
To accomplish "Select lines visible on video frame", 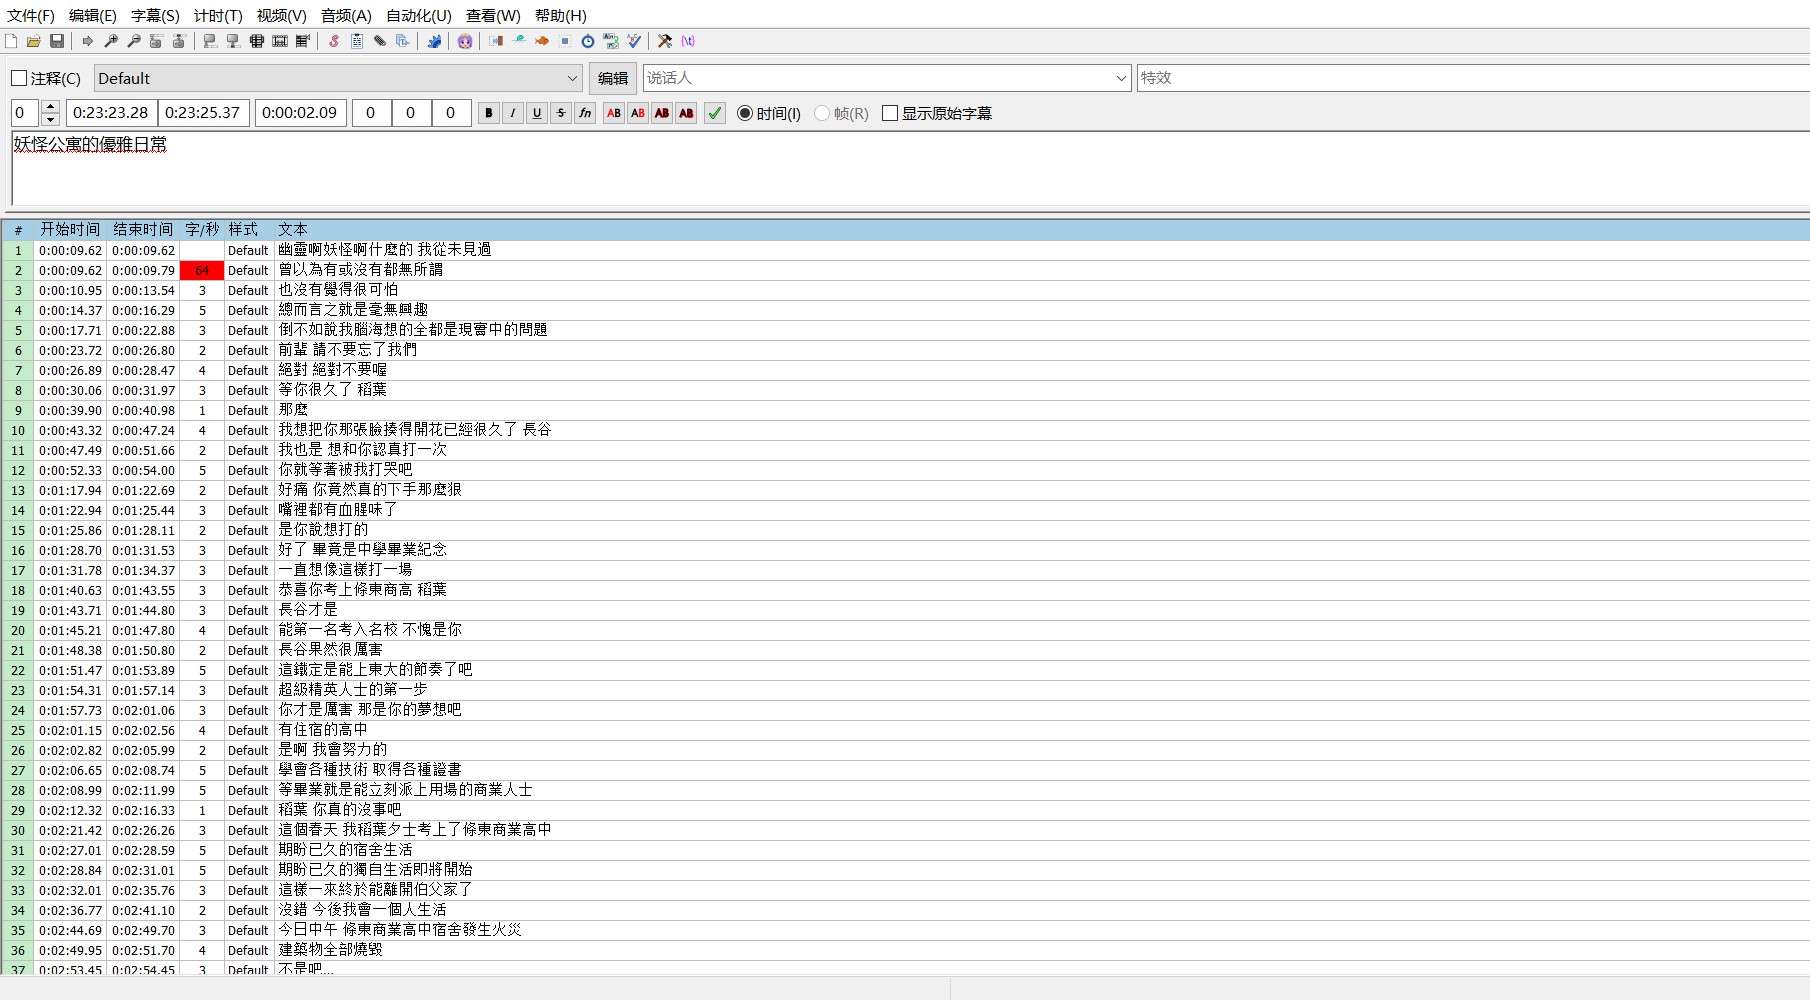I will (257, 41).
